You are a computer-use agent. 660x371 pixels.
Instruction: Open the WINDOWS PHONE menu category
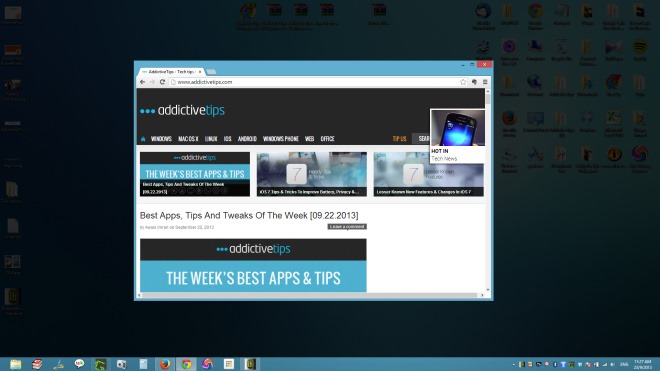pyautogui.click(x=281, y=139)
